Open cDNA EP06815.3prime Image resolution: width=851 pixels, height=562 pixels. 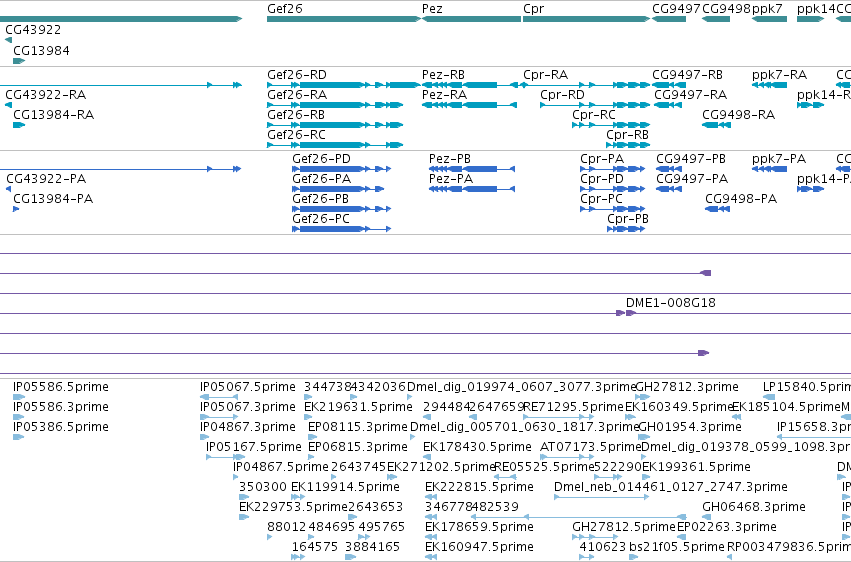click(x=358, y=447)
